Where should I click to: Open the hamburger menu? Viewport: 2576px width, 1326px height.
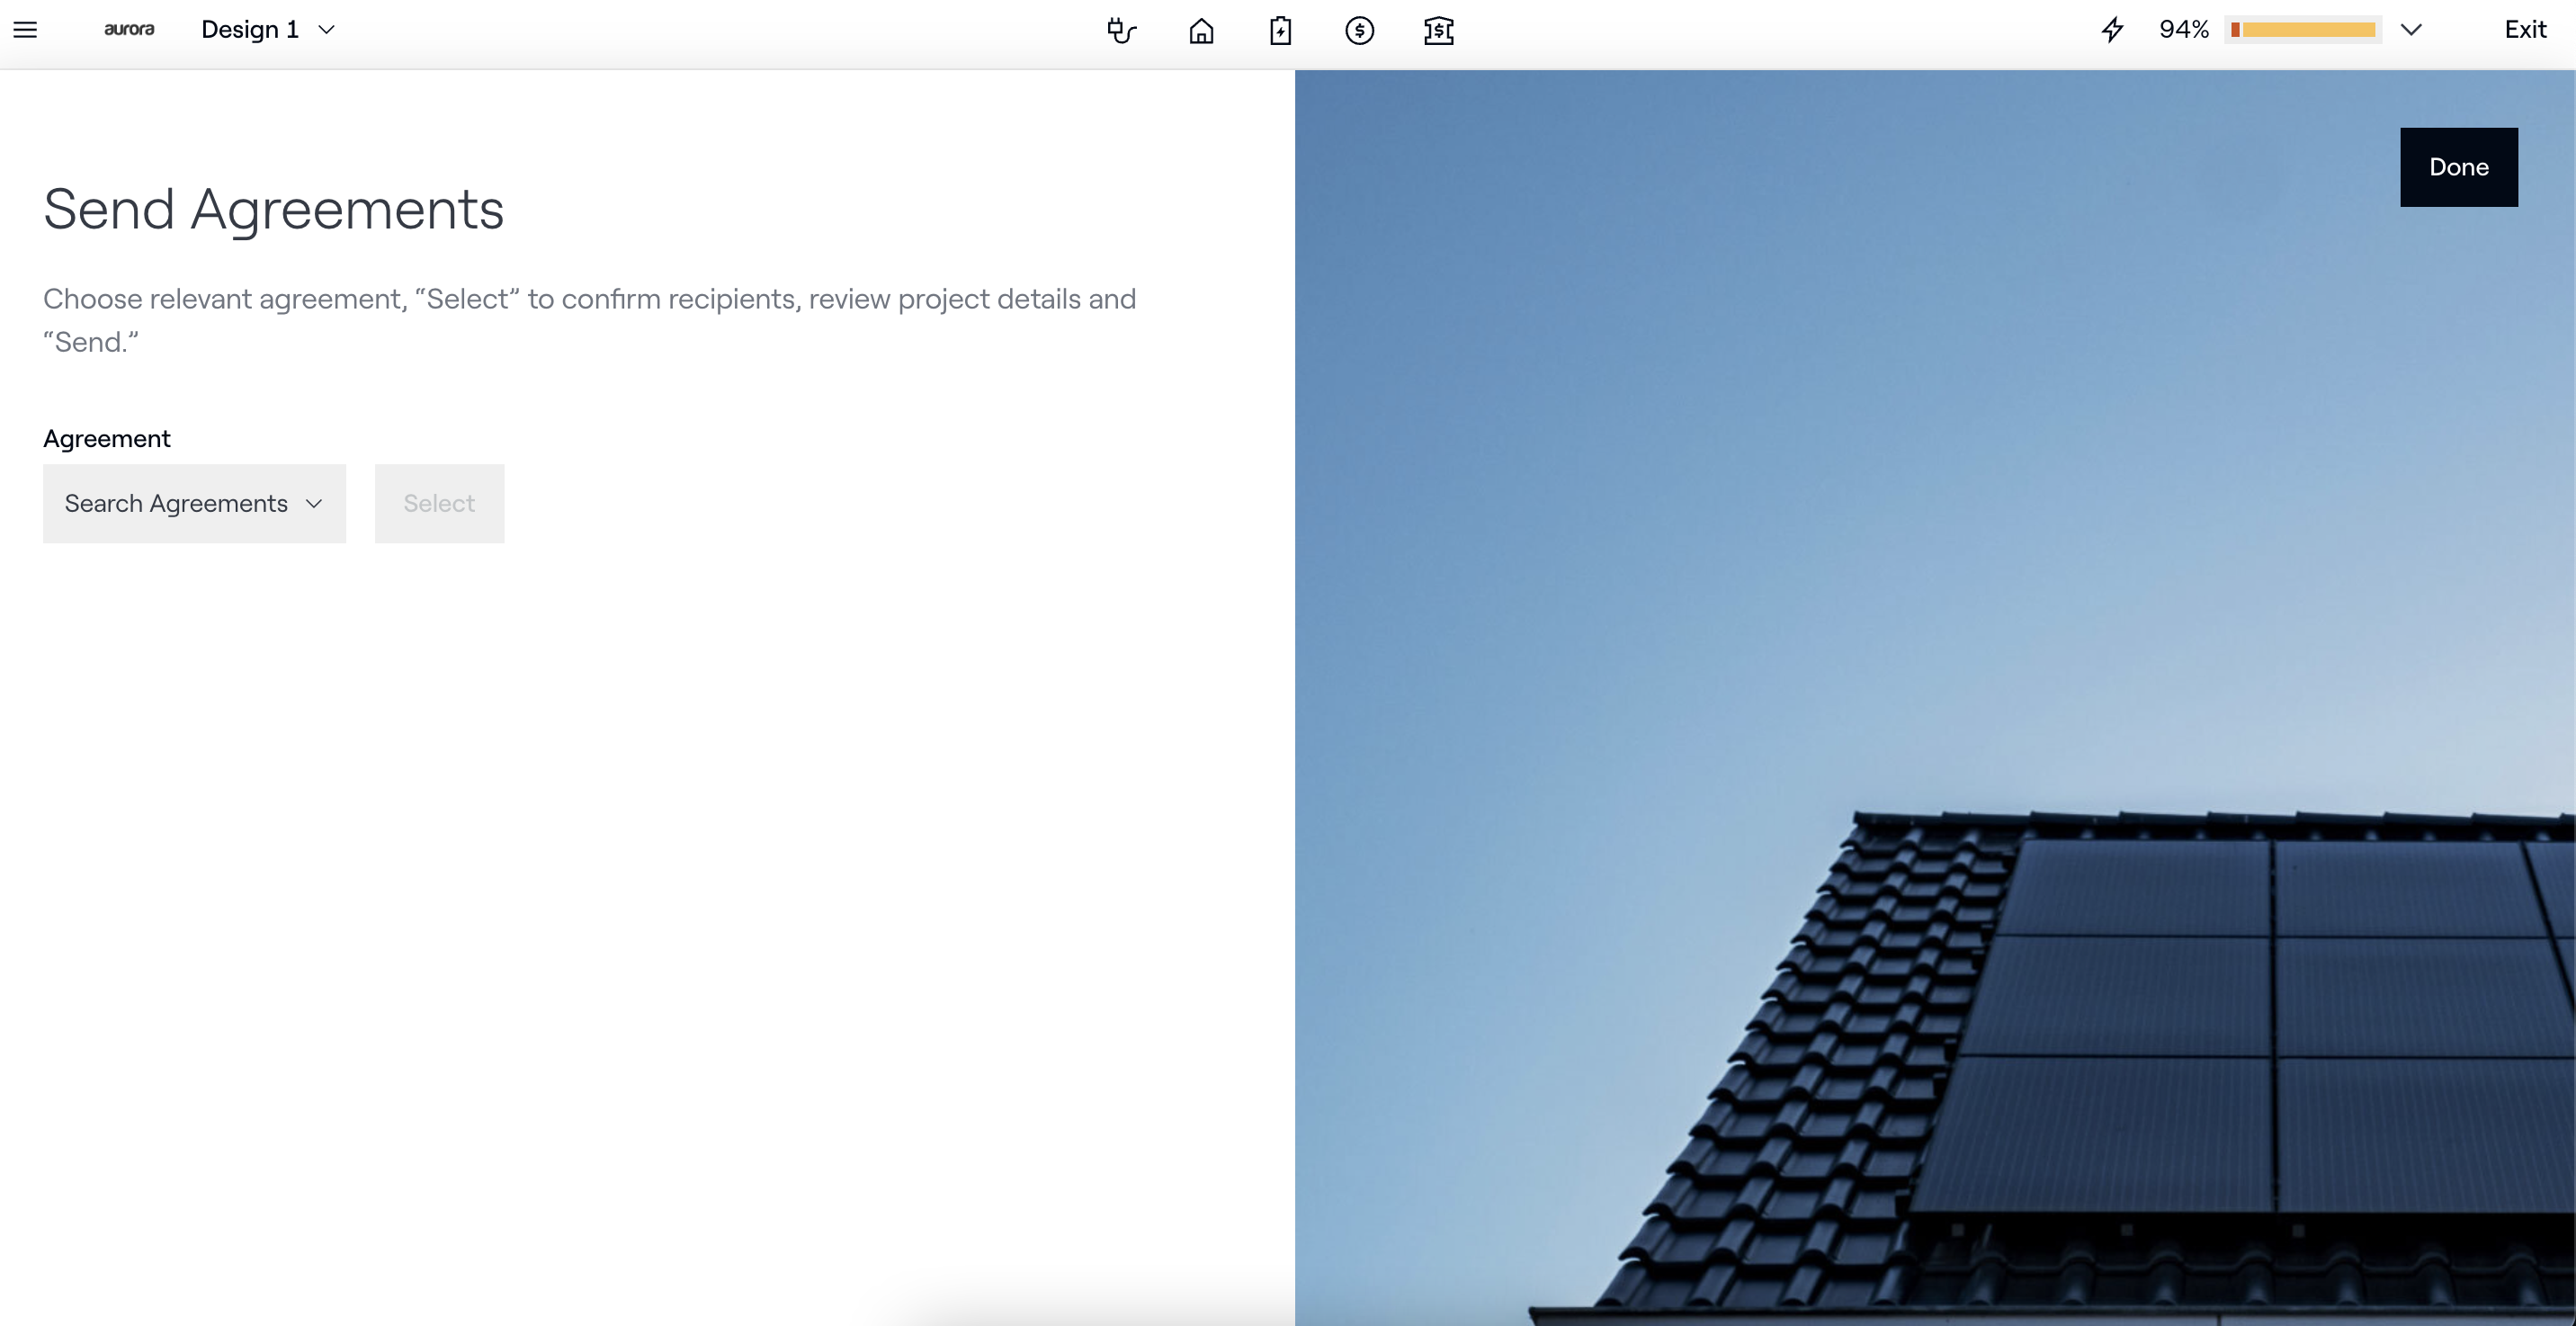(25, 30)
